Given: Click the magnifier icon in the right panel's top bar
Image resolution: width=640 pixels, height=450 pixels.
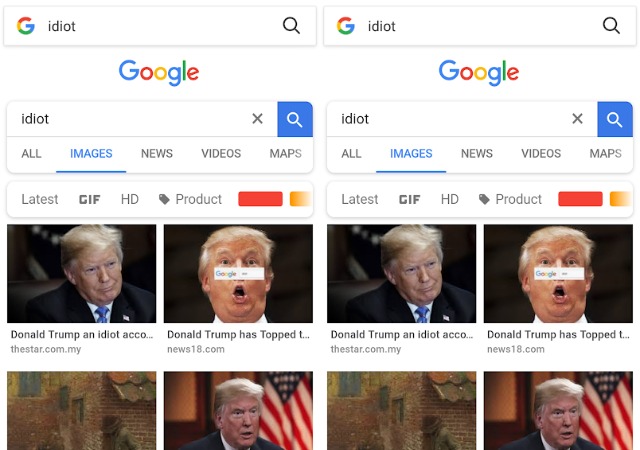Looking at the screenshot, I should (611, 26).
